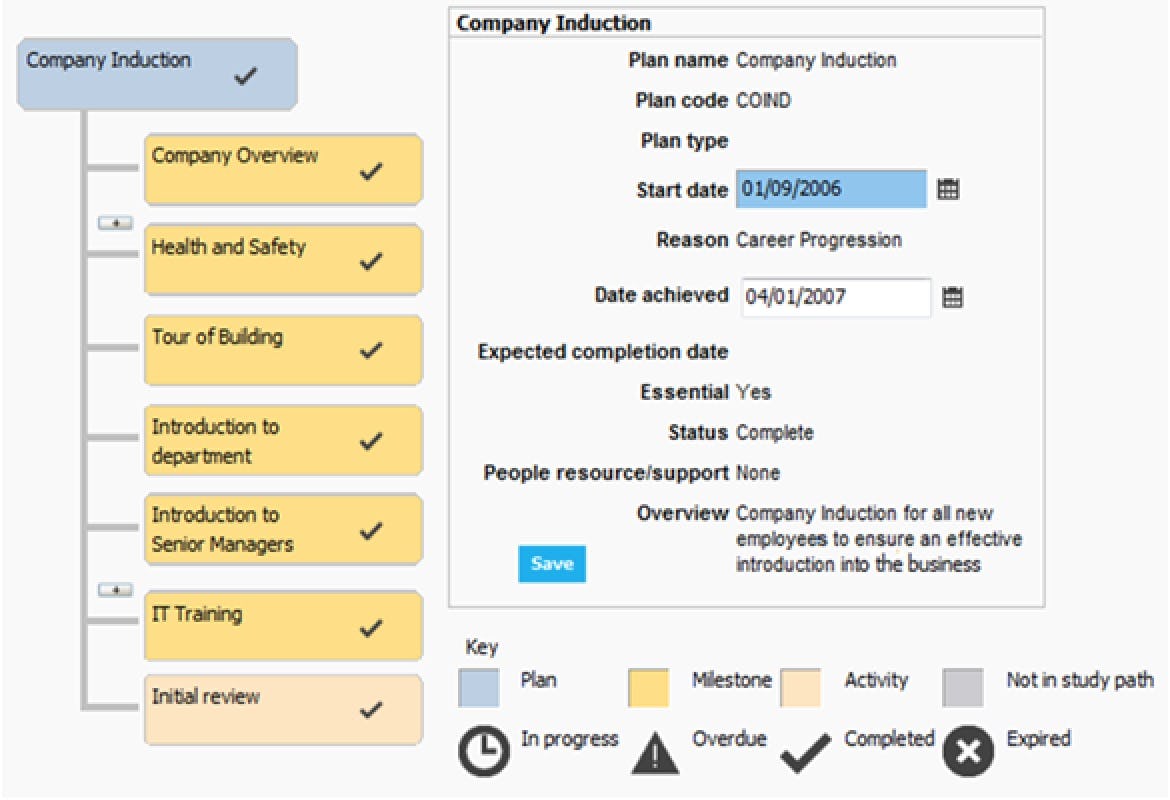Click the Start date input field
This screenshot has height=800, width=1170.
pos(831,189)
